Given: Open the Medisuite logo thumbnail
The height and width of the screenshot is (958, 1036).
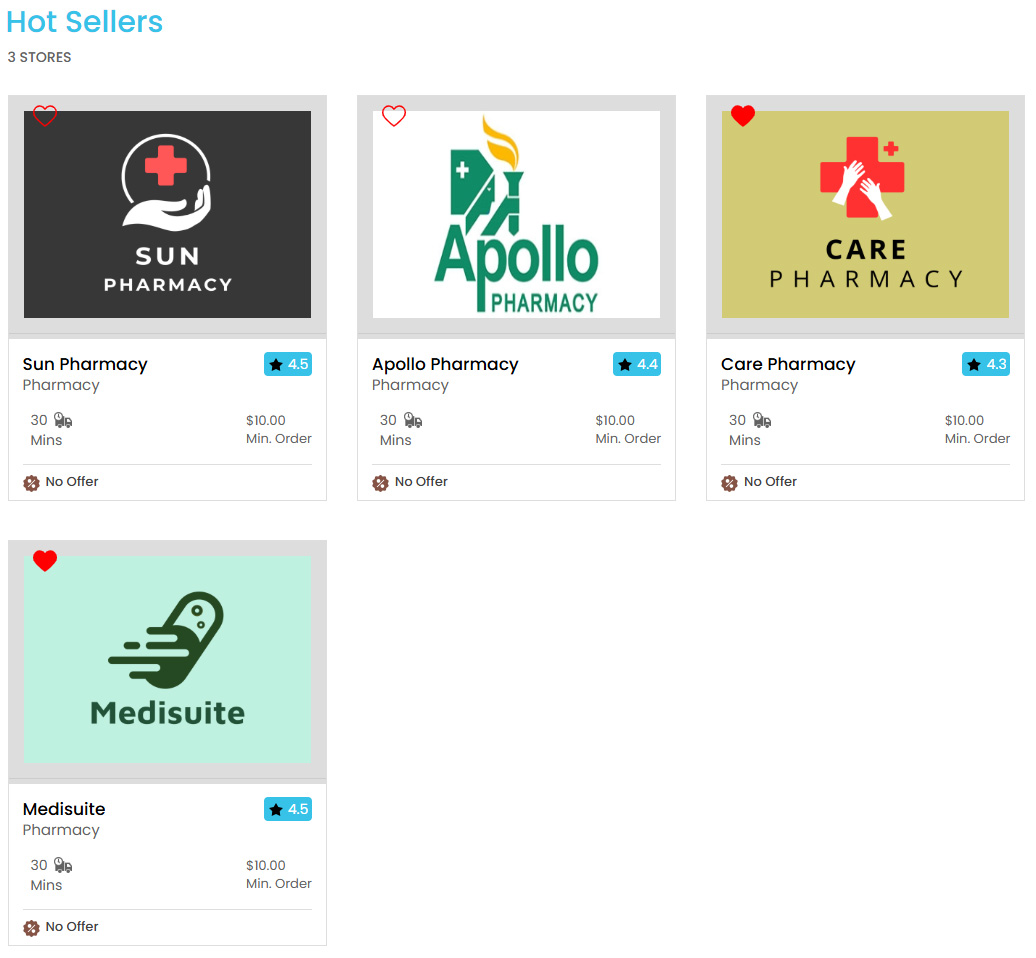Looking at the screenshot, I should pyautogui.click(x=167, y=659).
